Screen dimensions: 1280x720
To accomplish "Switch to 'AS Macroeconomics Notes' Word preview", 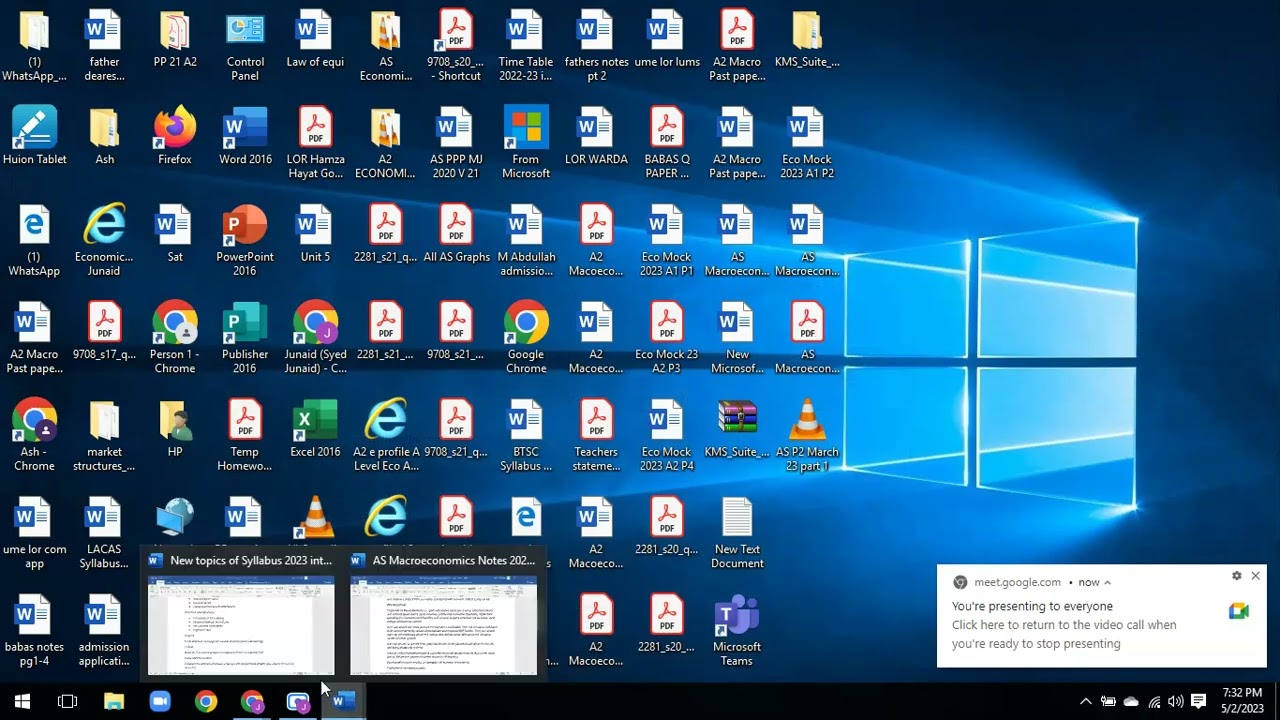I will click(x=443, y=625).
